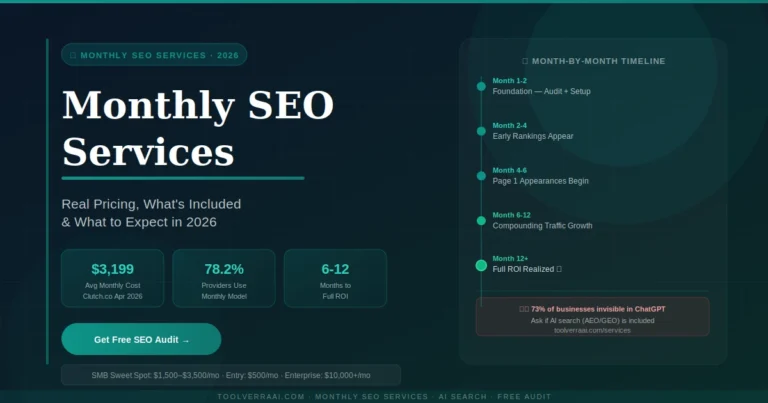Open the $3,199 Avg Monthly Cost card
Image resolution: width=768 pixels, height=403 pixels.
(113, 278)
